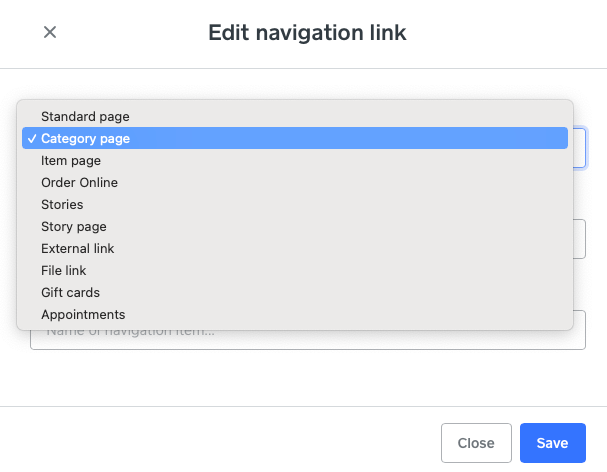Close the Edit navigation link dialog via X

[50, 32]
